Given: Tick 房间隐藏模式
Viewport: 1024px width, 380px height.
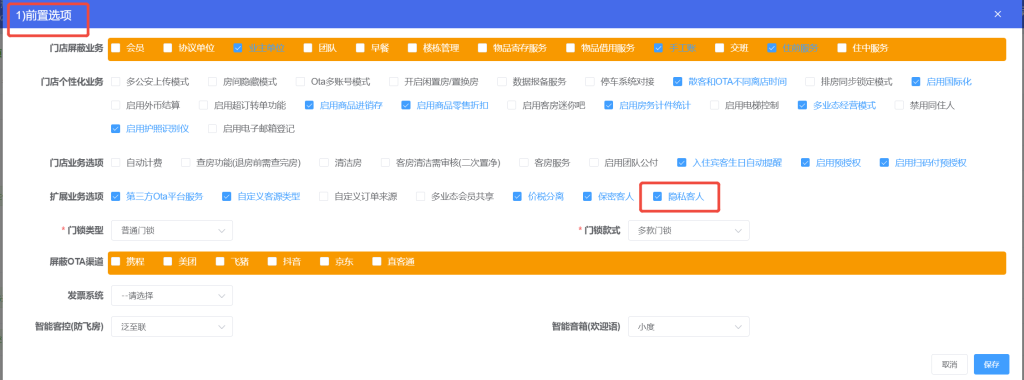Looking at the screenshot, I should tap(212, 82).
